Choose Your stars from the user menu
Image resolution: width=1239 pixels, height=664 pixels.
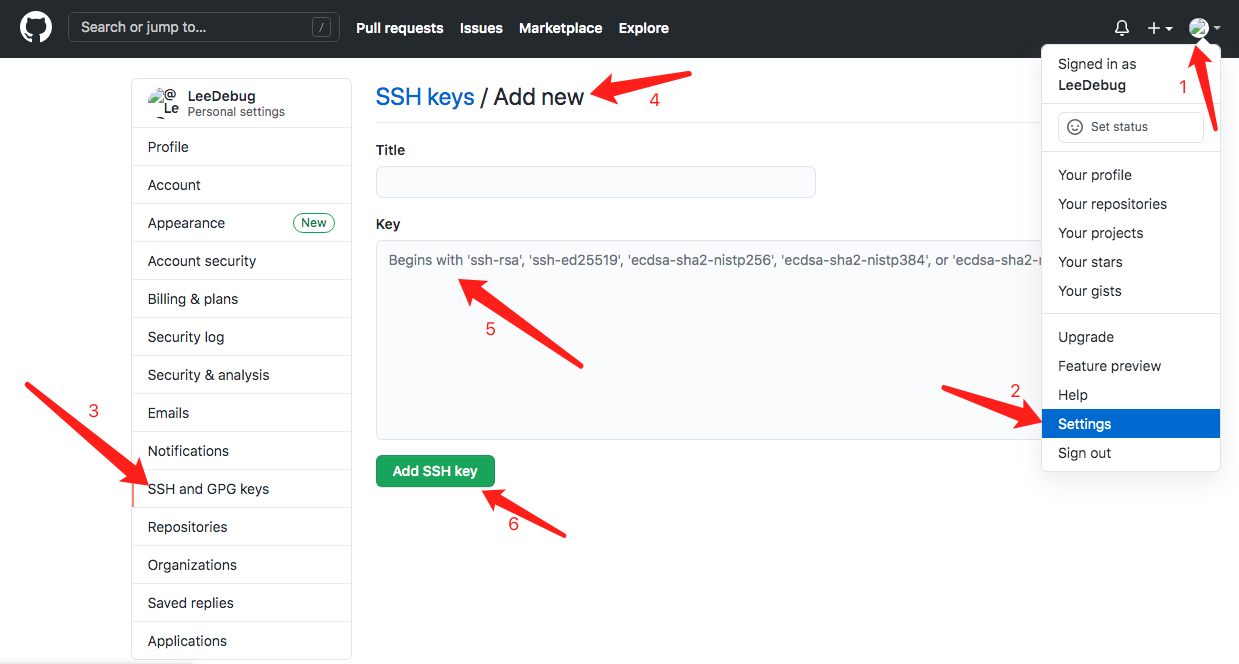1131,262
